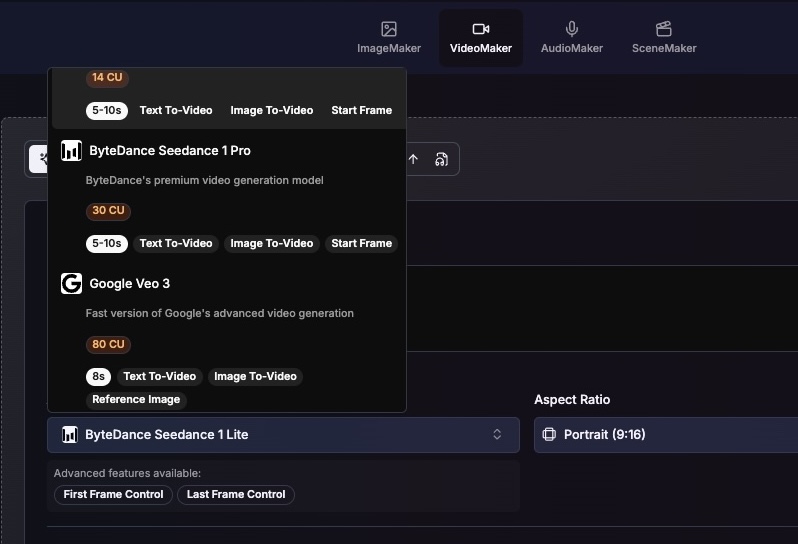Image resolution: width=798 pixels, height=544 pixels.
Task: Click Image To-Video tag under Seedance 1 Pro
Action: [x=272, y=244]
